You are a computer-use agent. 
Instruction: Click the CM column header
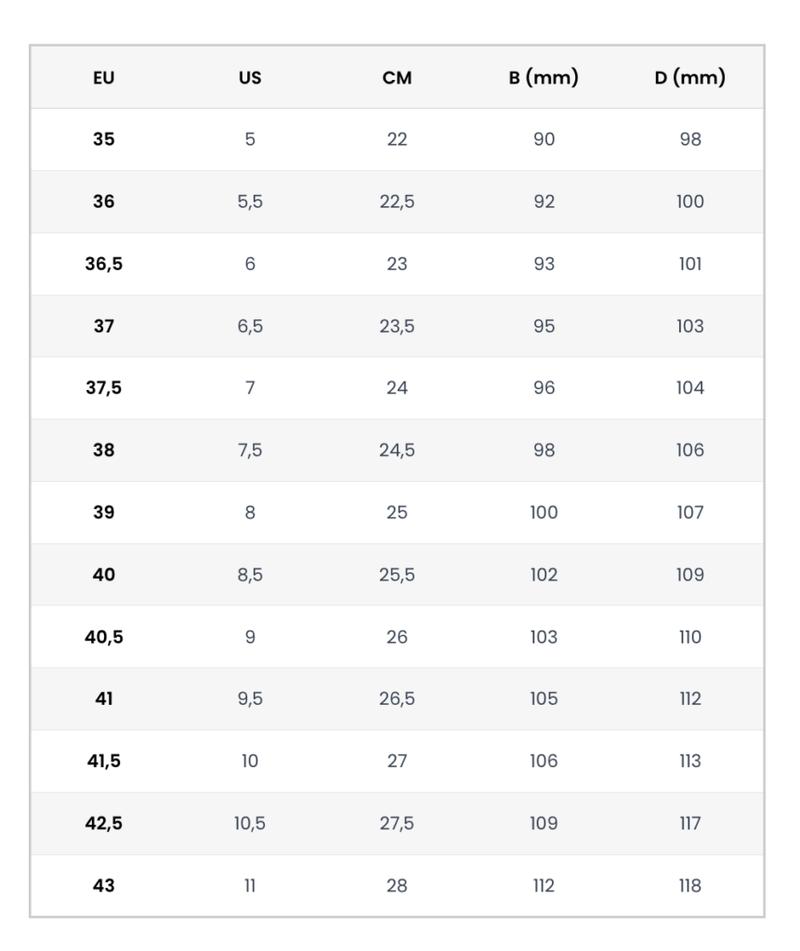coord(397,78)
